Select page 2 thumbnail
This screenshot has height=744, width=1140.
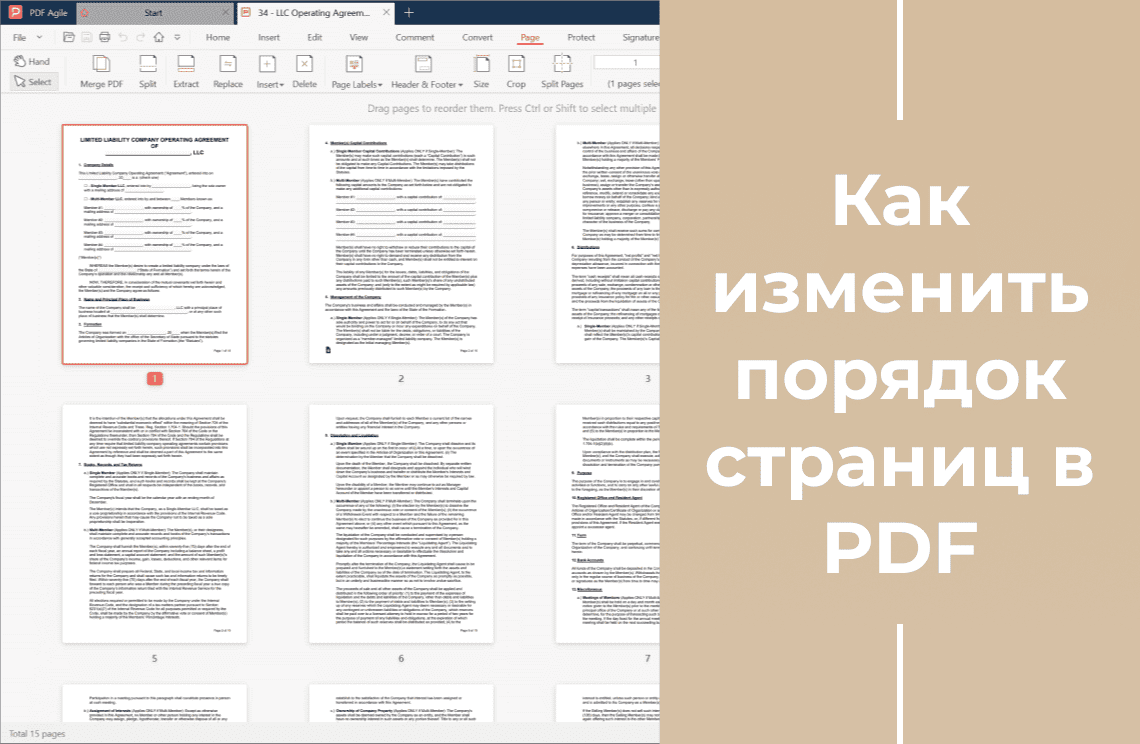click(400, 244)
